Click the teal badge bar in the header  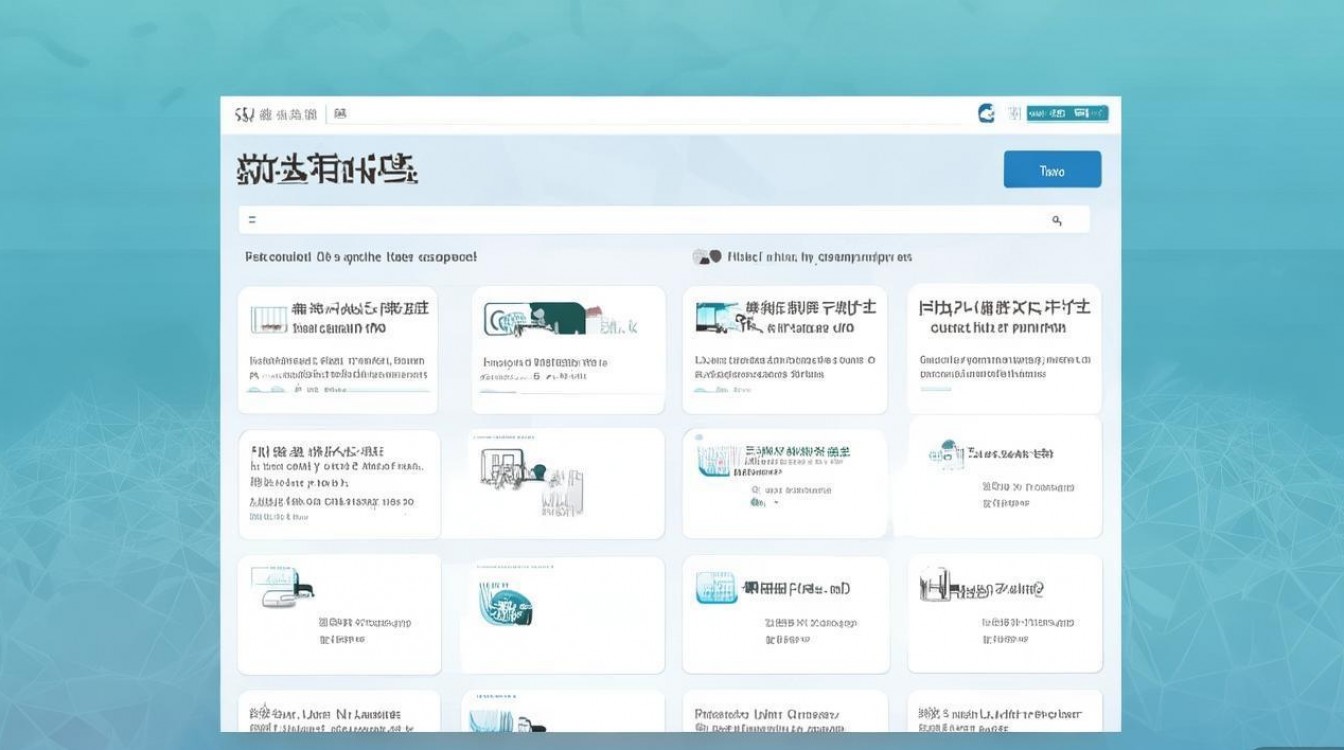(1067, 114)
